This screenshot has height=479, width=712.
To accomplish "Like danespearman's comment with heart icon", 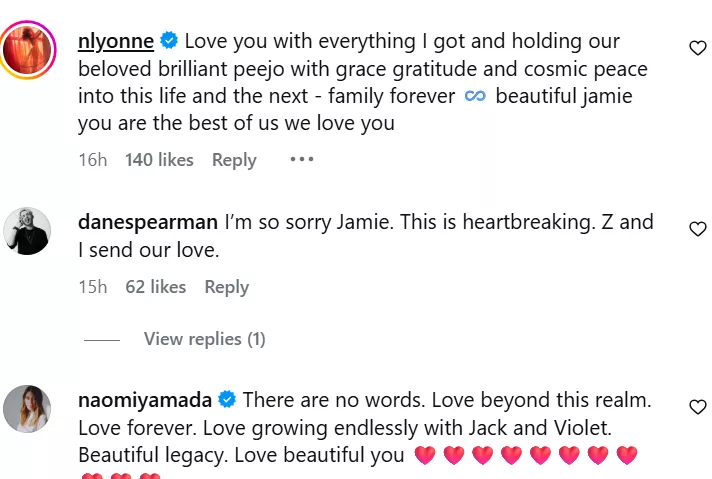I will tap(698, 229).
